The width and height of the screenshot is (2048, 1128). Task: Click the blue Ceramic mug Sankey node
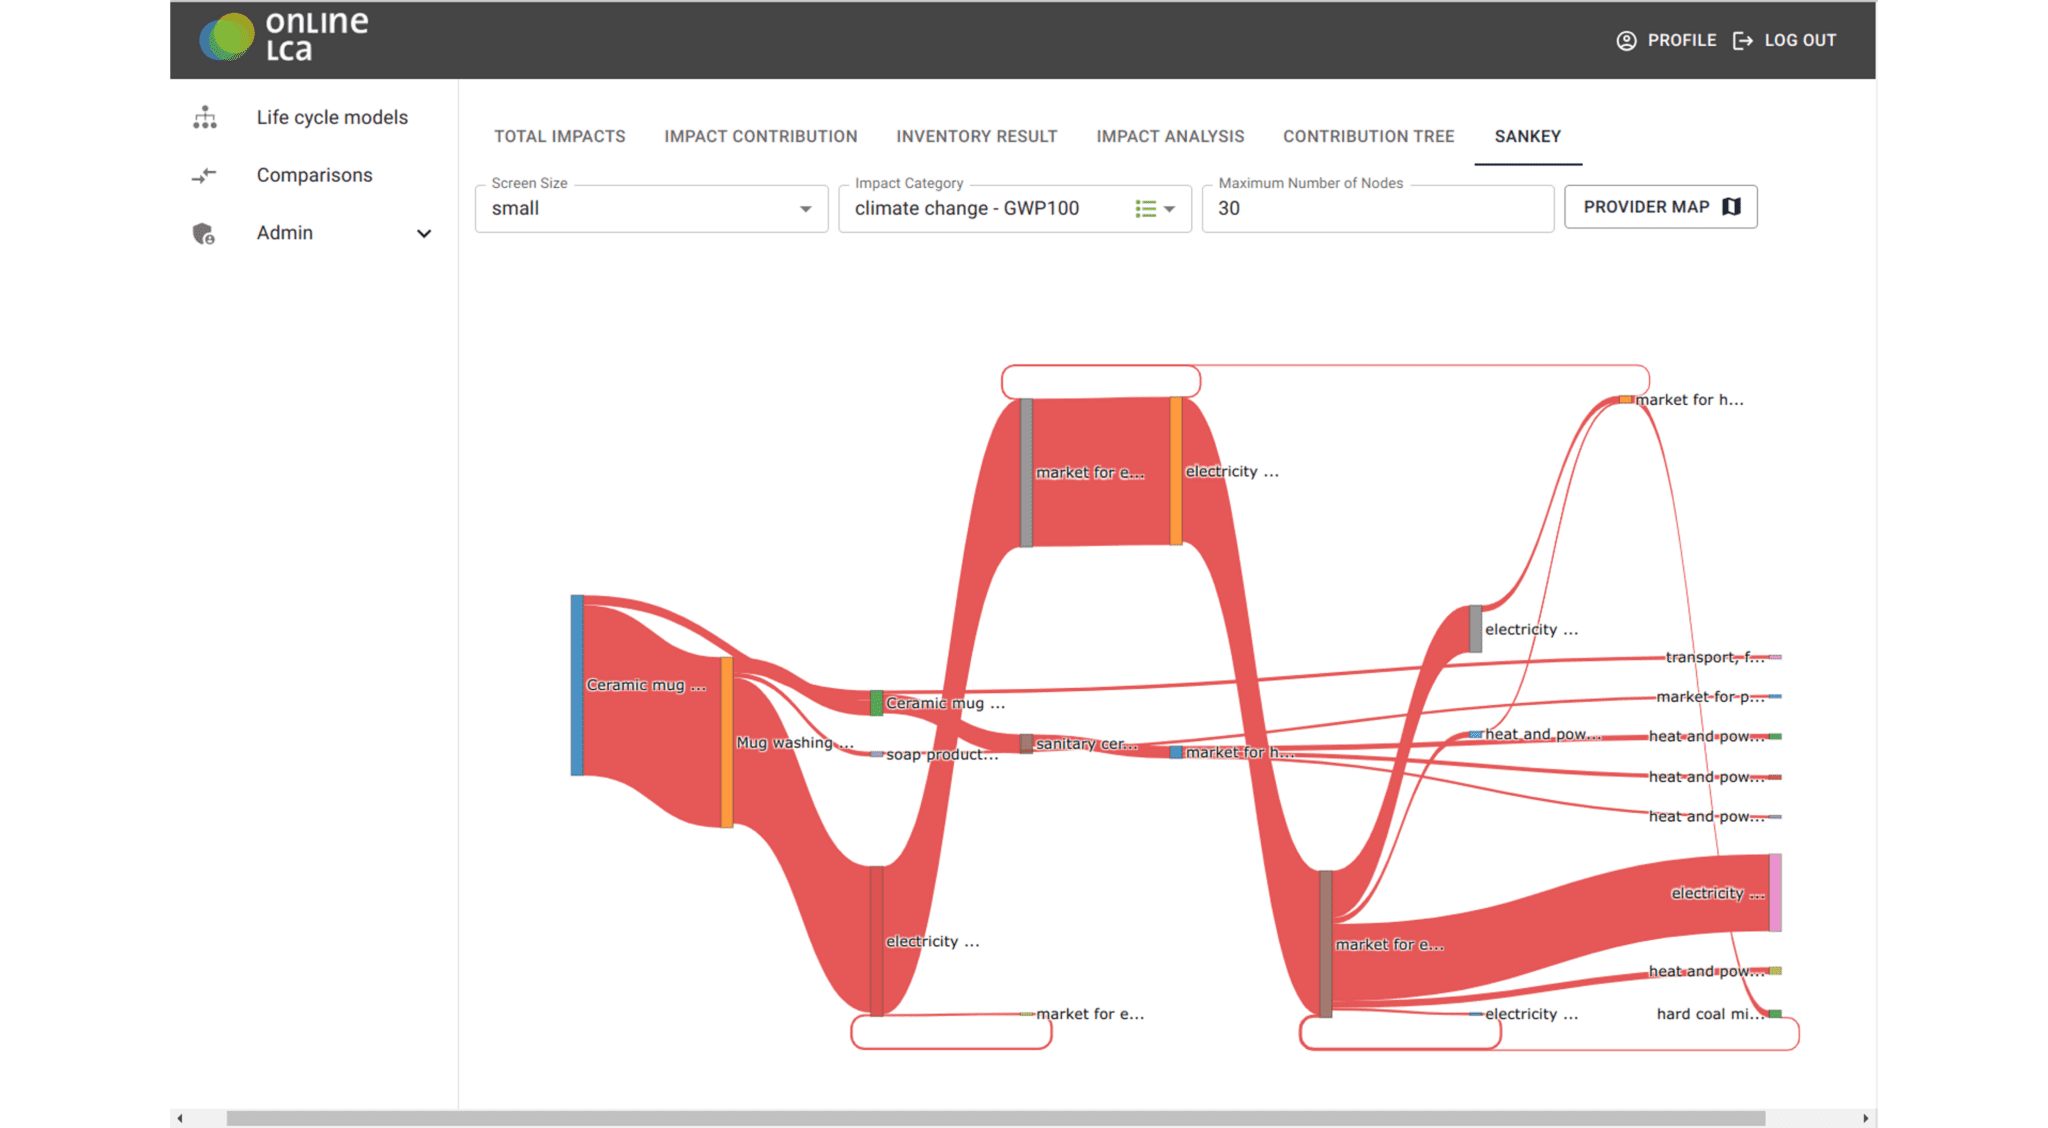pyautogui.click(x=577, y=685)
